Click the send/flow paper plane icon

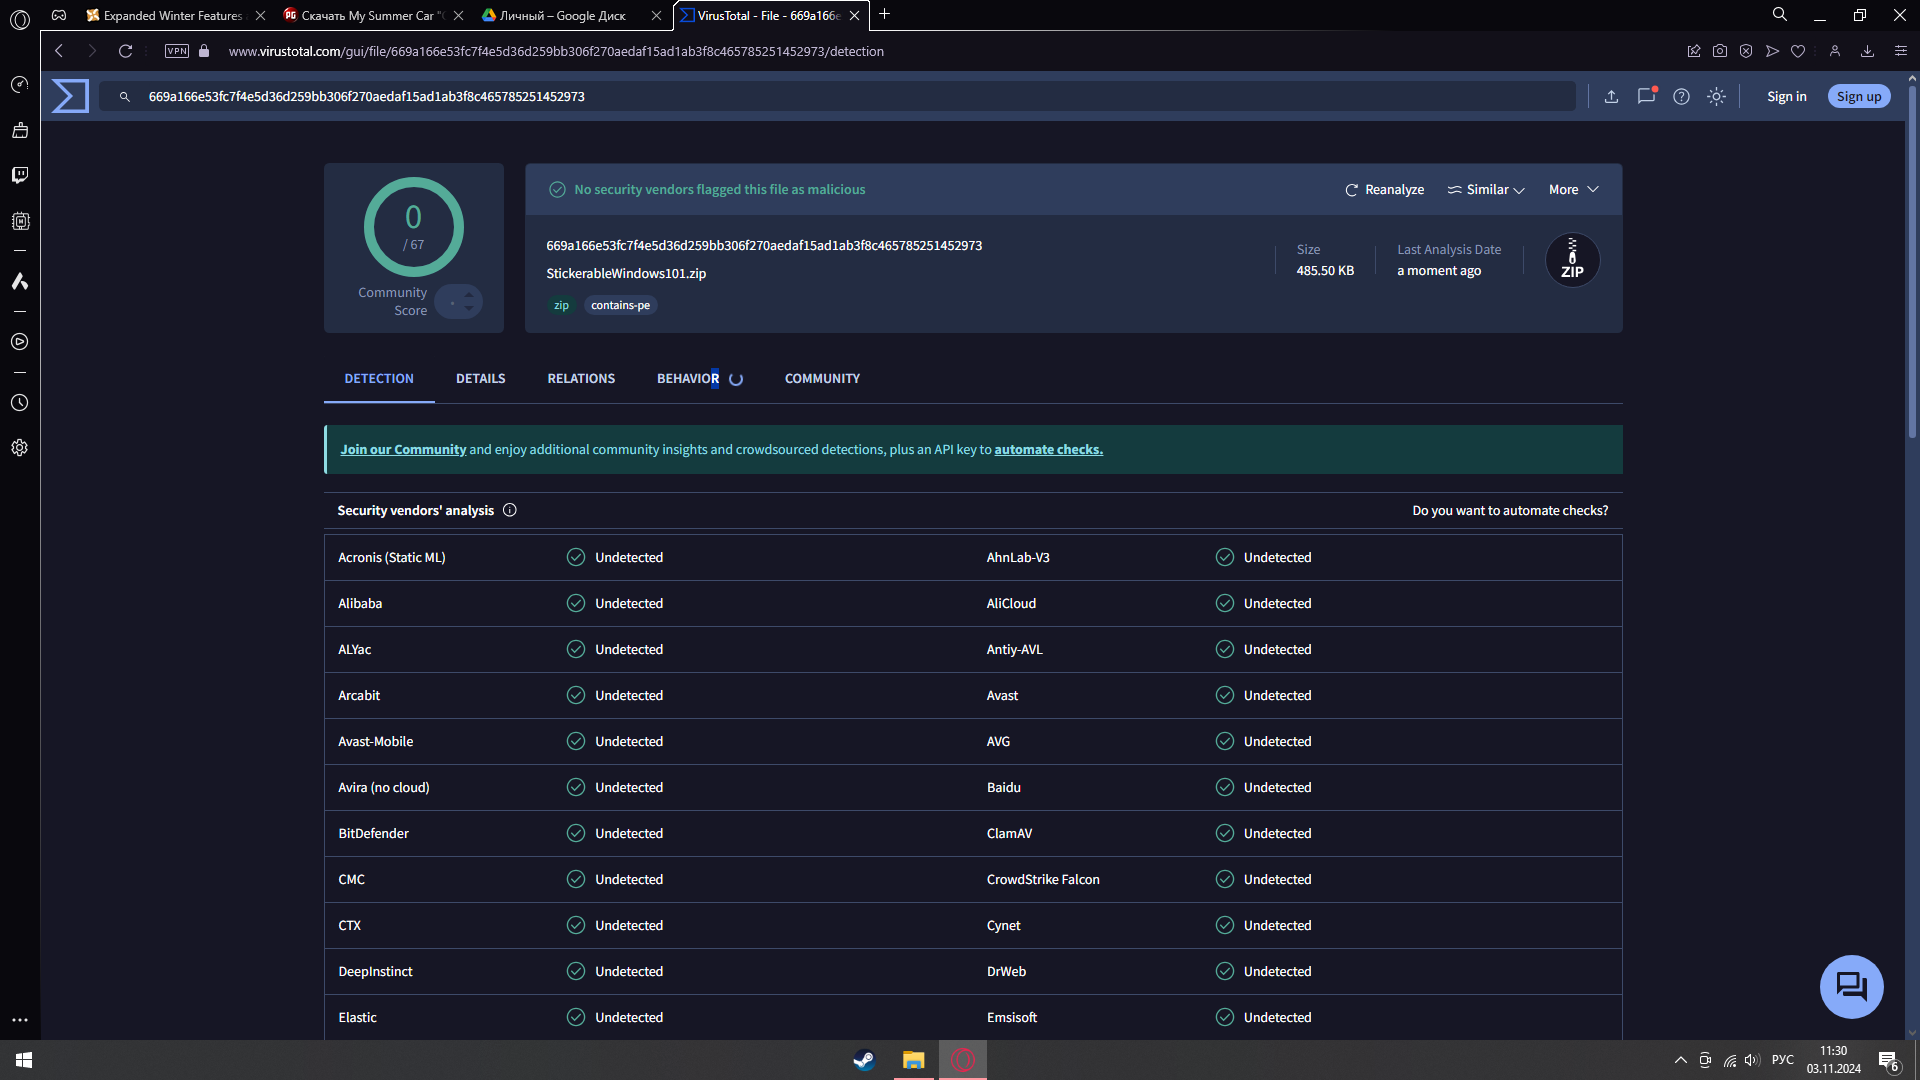point(1772,51)
